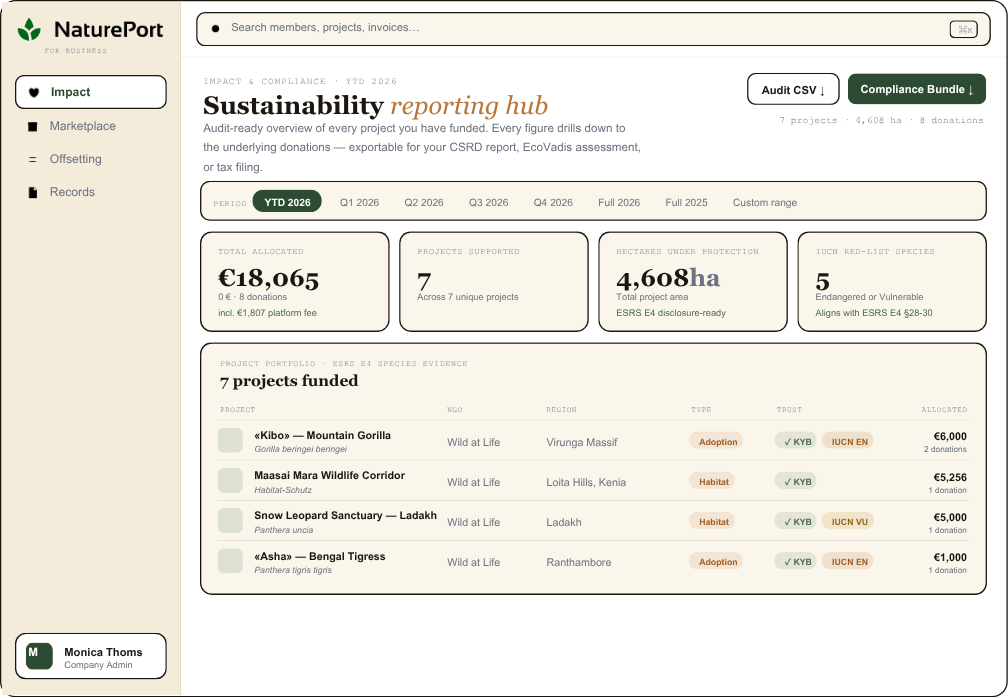Choose the Custom range period
The height and width of the screenshot is (698, 1008).
pos(765,202)
